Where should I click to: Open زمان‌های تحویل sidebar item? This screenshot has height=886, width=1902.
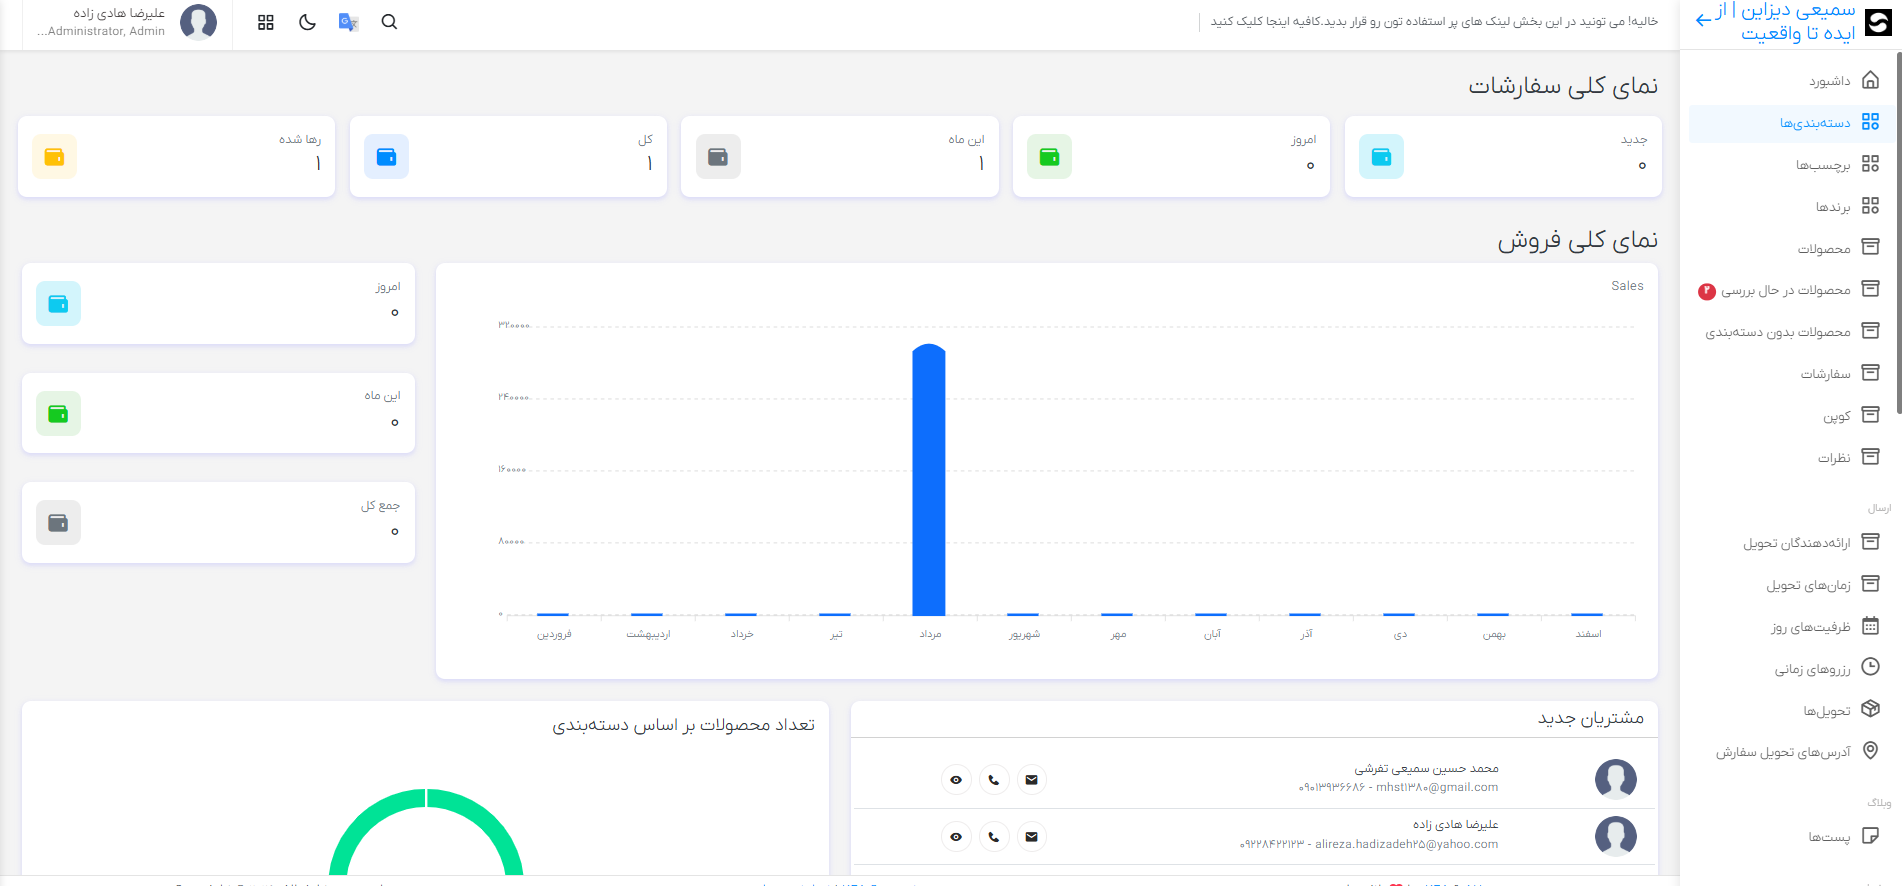(x=1792, y=585)
